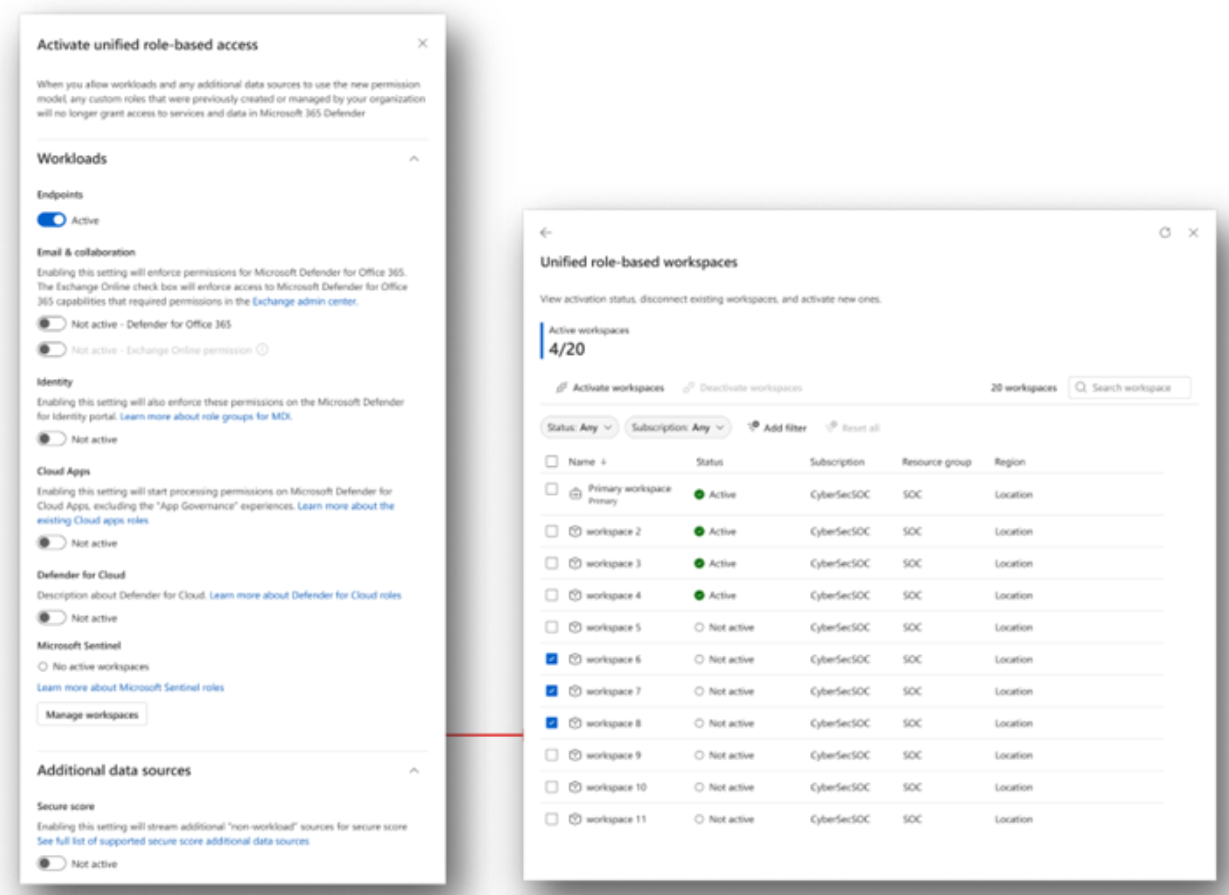
Task: Select the workspace 4 checkbox
Action: [x=552, y=596]
